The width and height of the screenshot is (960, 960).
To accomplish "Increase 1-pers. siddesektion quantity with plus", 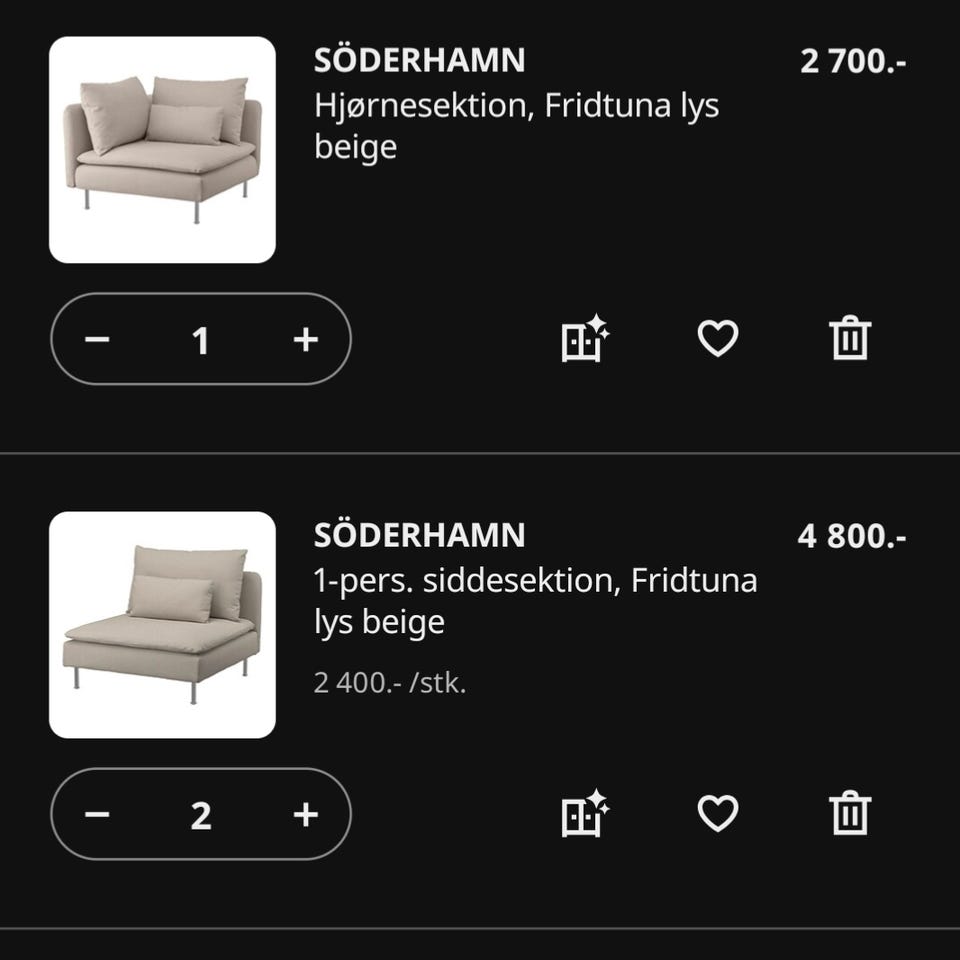I will [305, 815].
